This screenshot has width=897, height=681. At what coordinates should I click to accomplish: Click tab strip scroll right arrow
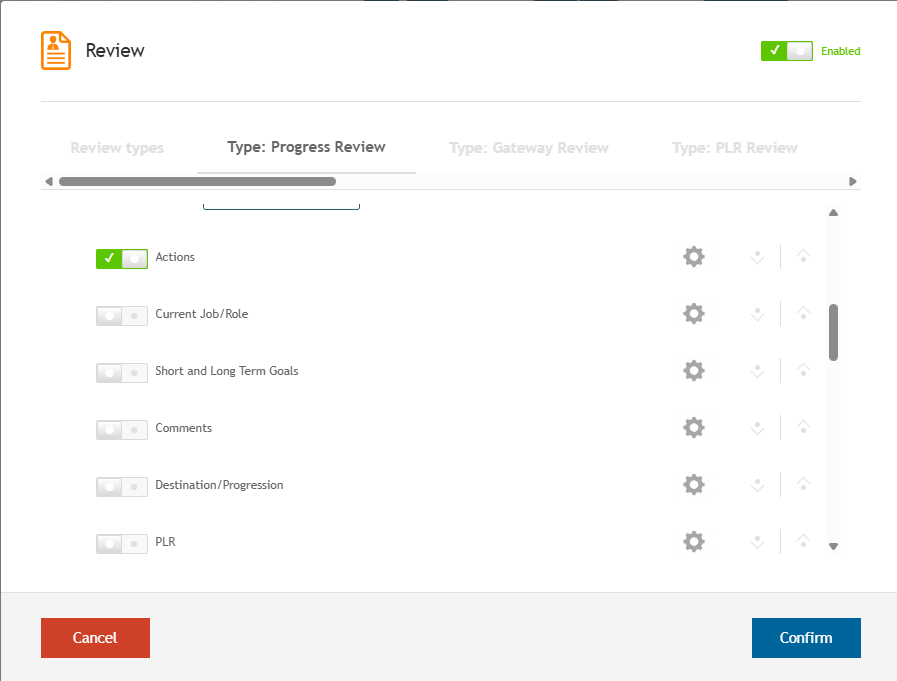click(852, 181)
